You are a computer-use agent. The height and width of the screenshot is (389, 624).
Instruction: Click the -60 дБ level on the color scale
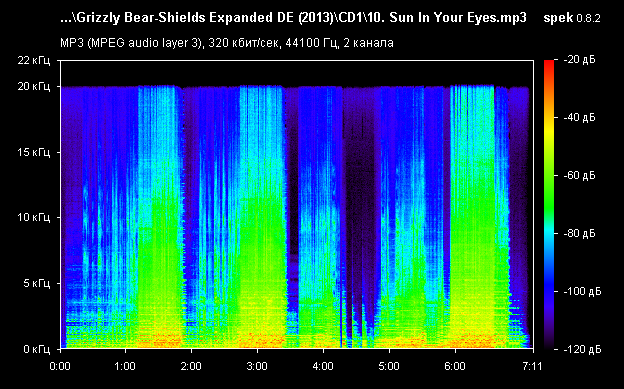(x=579, y=175)
